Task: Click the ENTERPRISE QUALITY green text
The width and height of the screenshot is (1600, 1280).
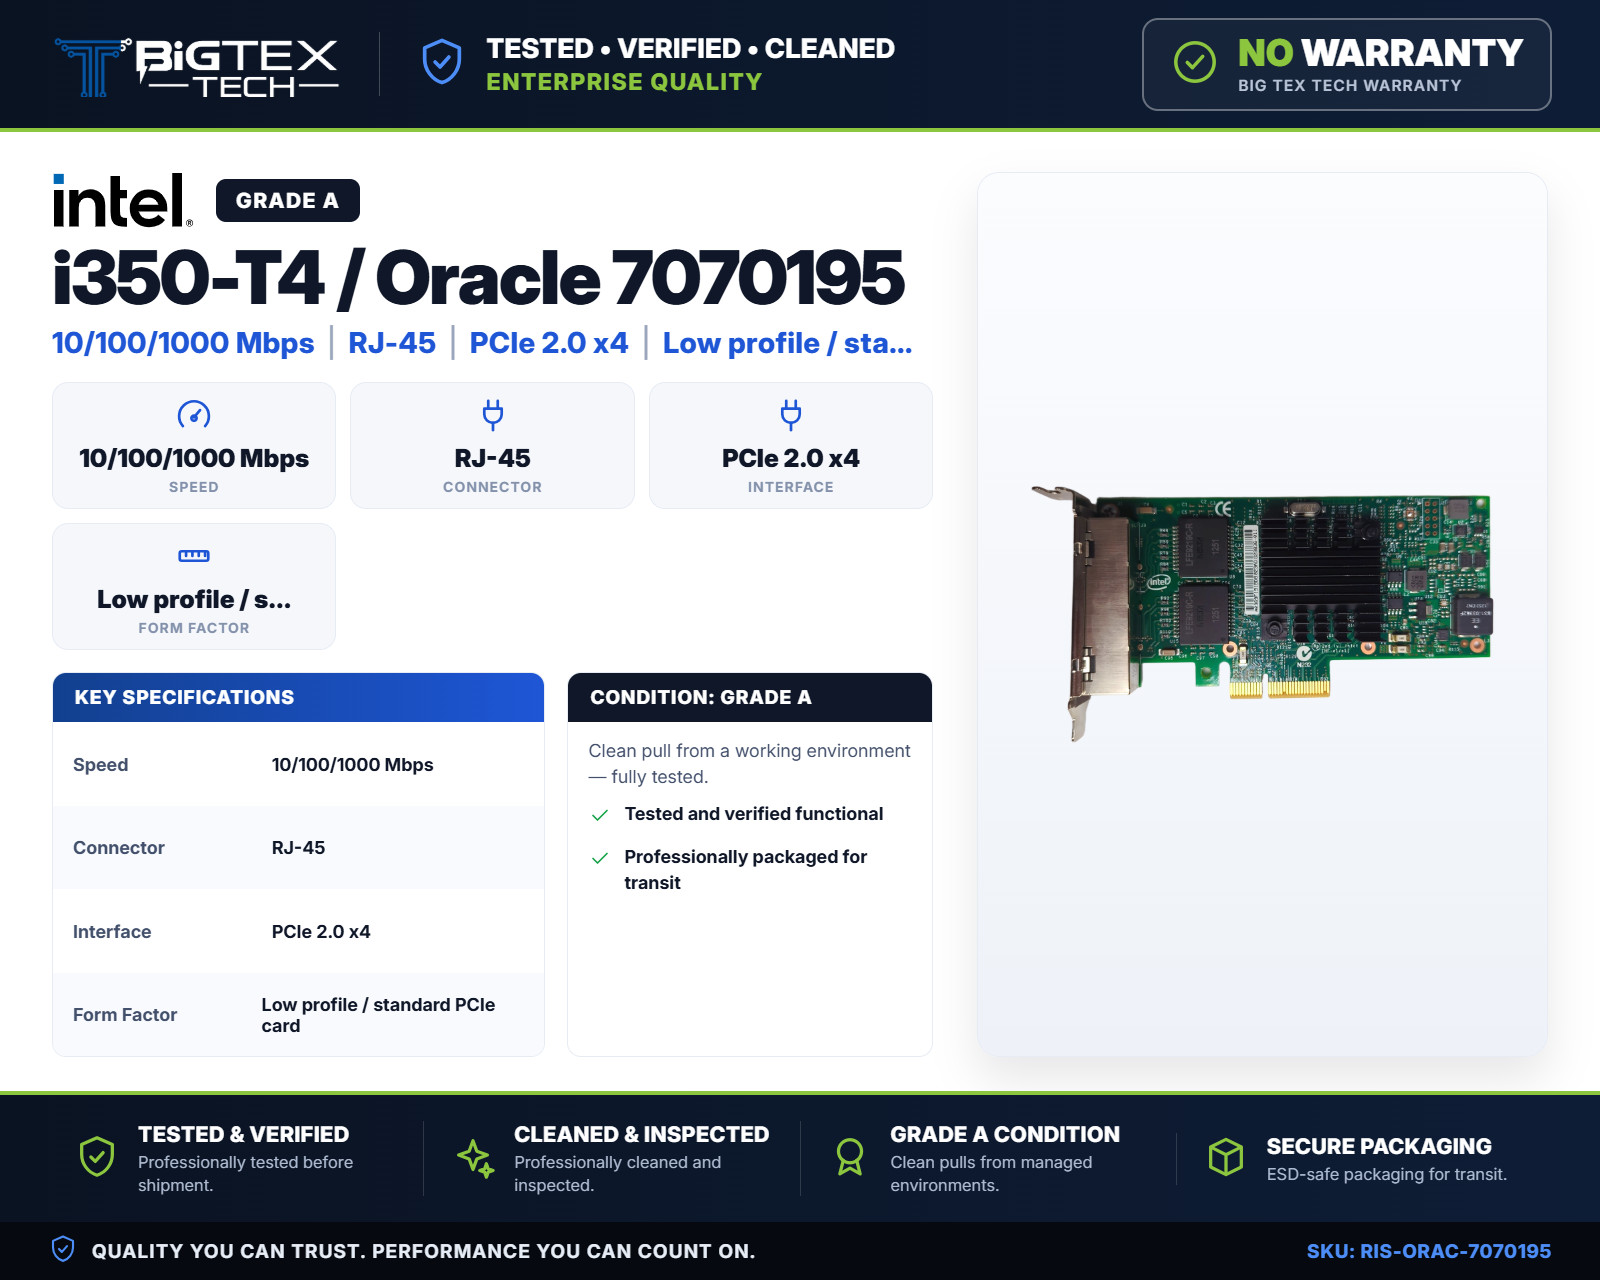Action: [624, 82]
